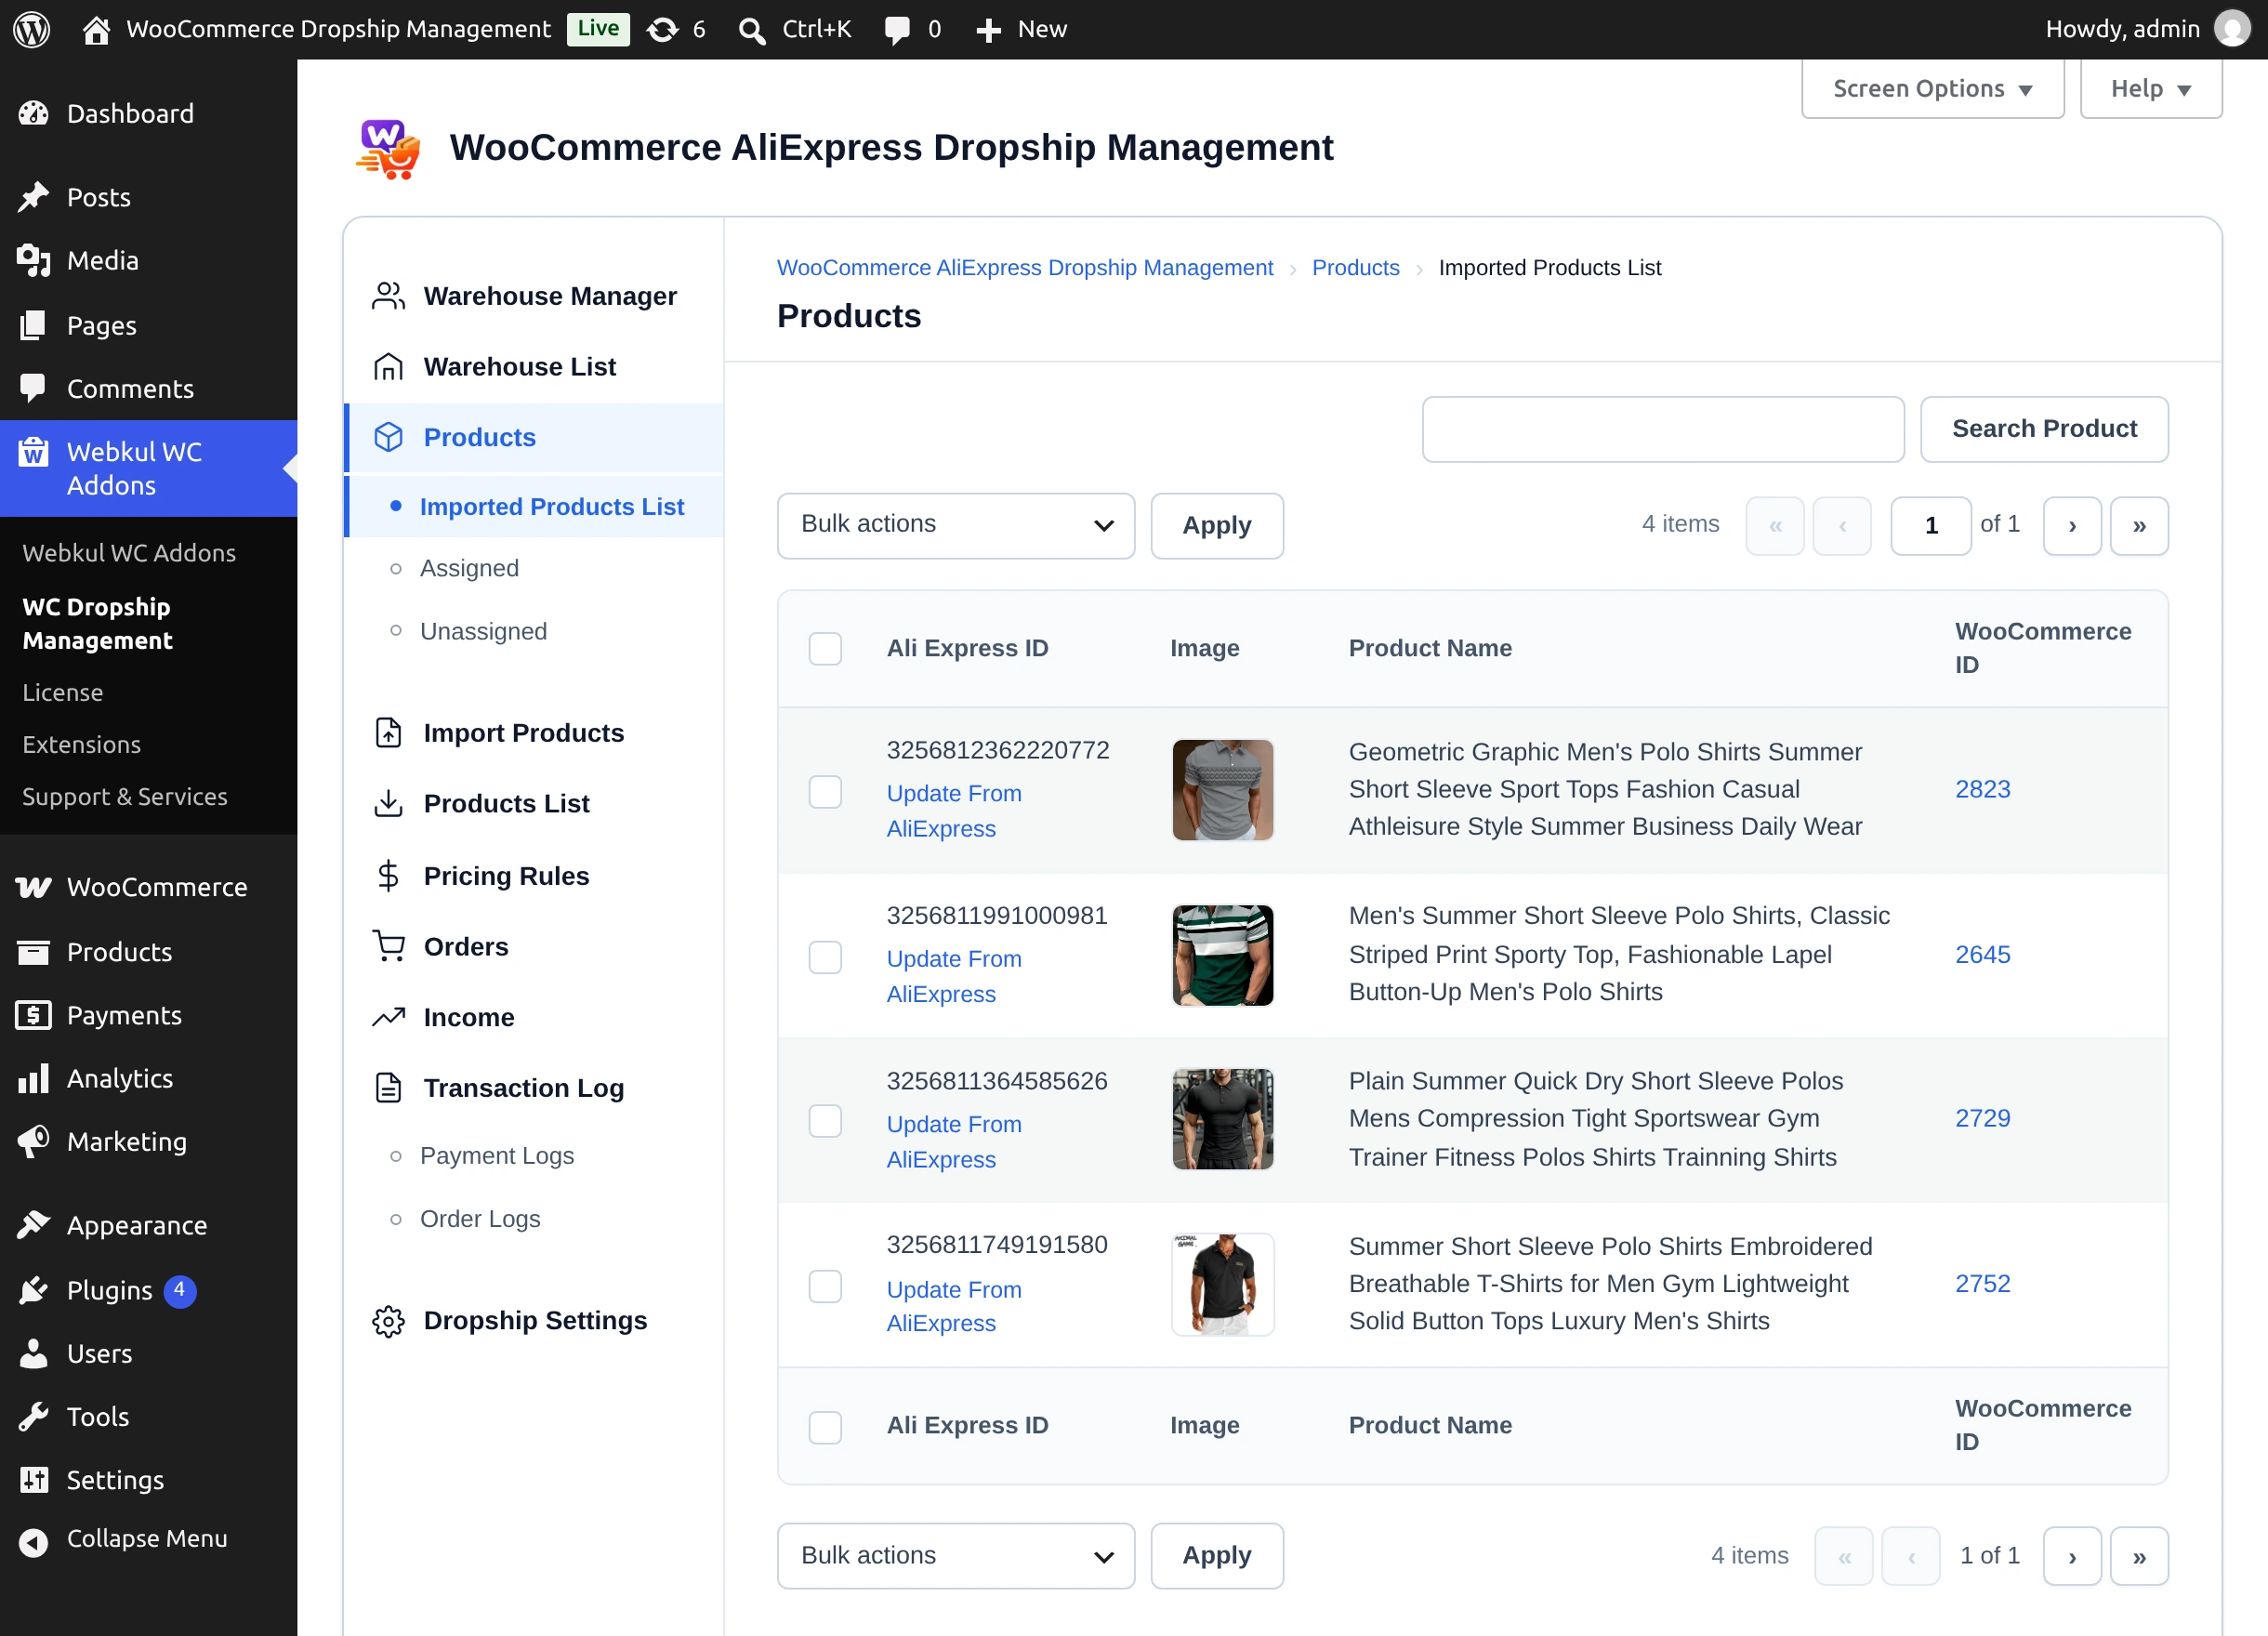Click the Warehouse List house icon
Image resolution: width=2268 pixels, height=1636 pixels.
(388, 367)
